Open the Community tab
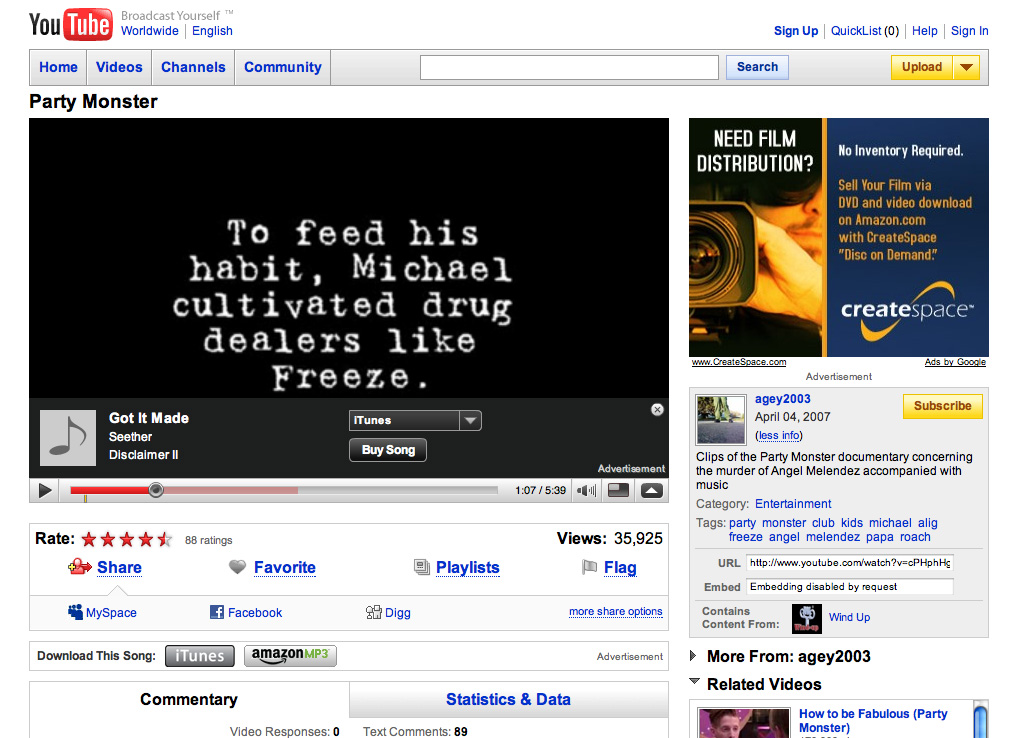Viewport: 1016px width, 738px height. click(283, 67)
